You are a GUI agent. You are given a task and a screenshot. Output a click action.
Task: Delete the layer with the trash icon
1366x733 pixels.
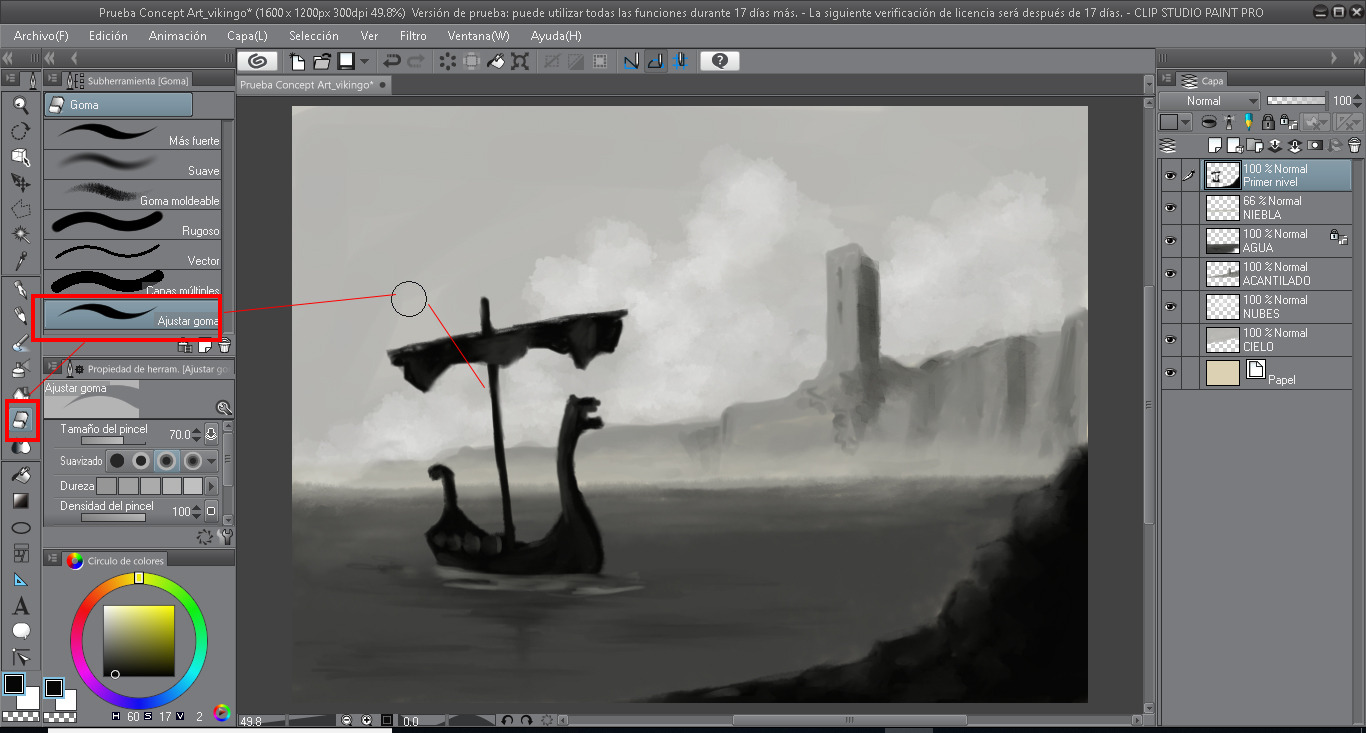[x=1353, y=146]
